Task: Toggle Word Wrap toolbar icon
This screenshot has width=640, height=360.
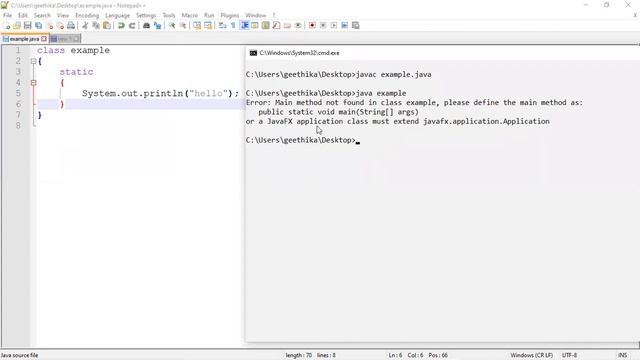Action: pyautogui.click(x=222, y=25)
